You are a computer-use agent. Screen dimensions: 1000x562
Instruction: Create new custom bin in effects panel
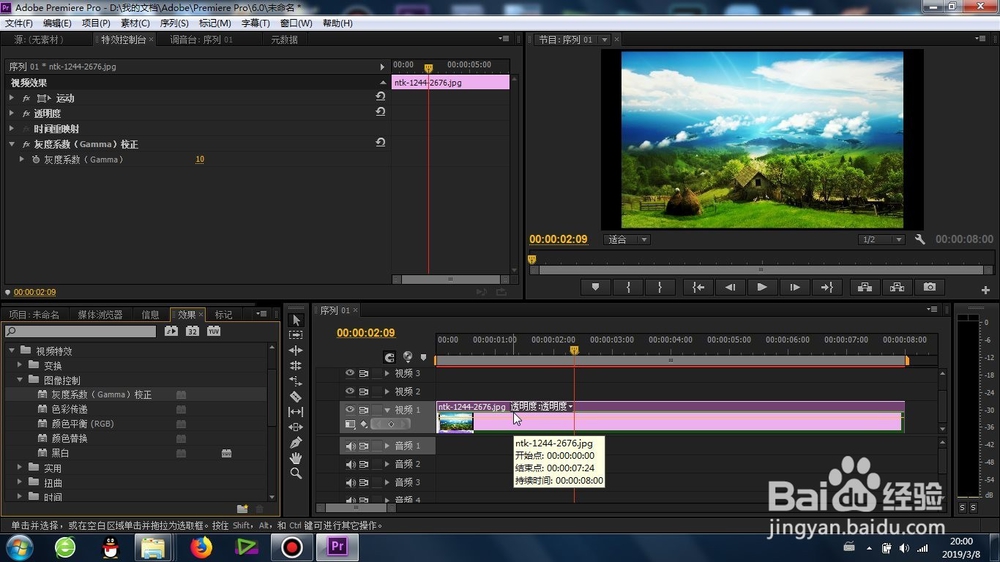pos(242,508)
